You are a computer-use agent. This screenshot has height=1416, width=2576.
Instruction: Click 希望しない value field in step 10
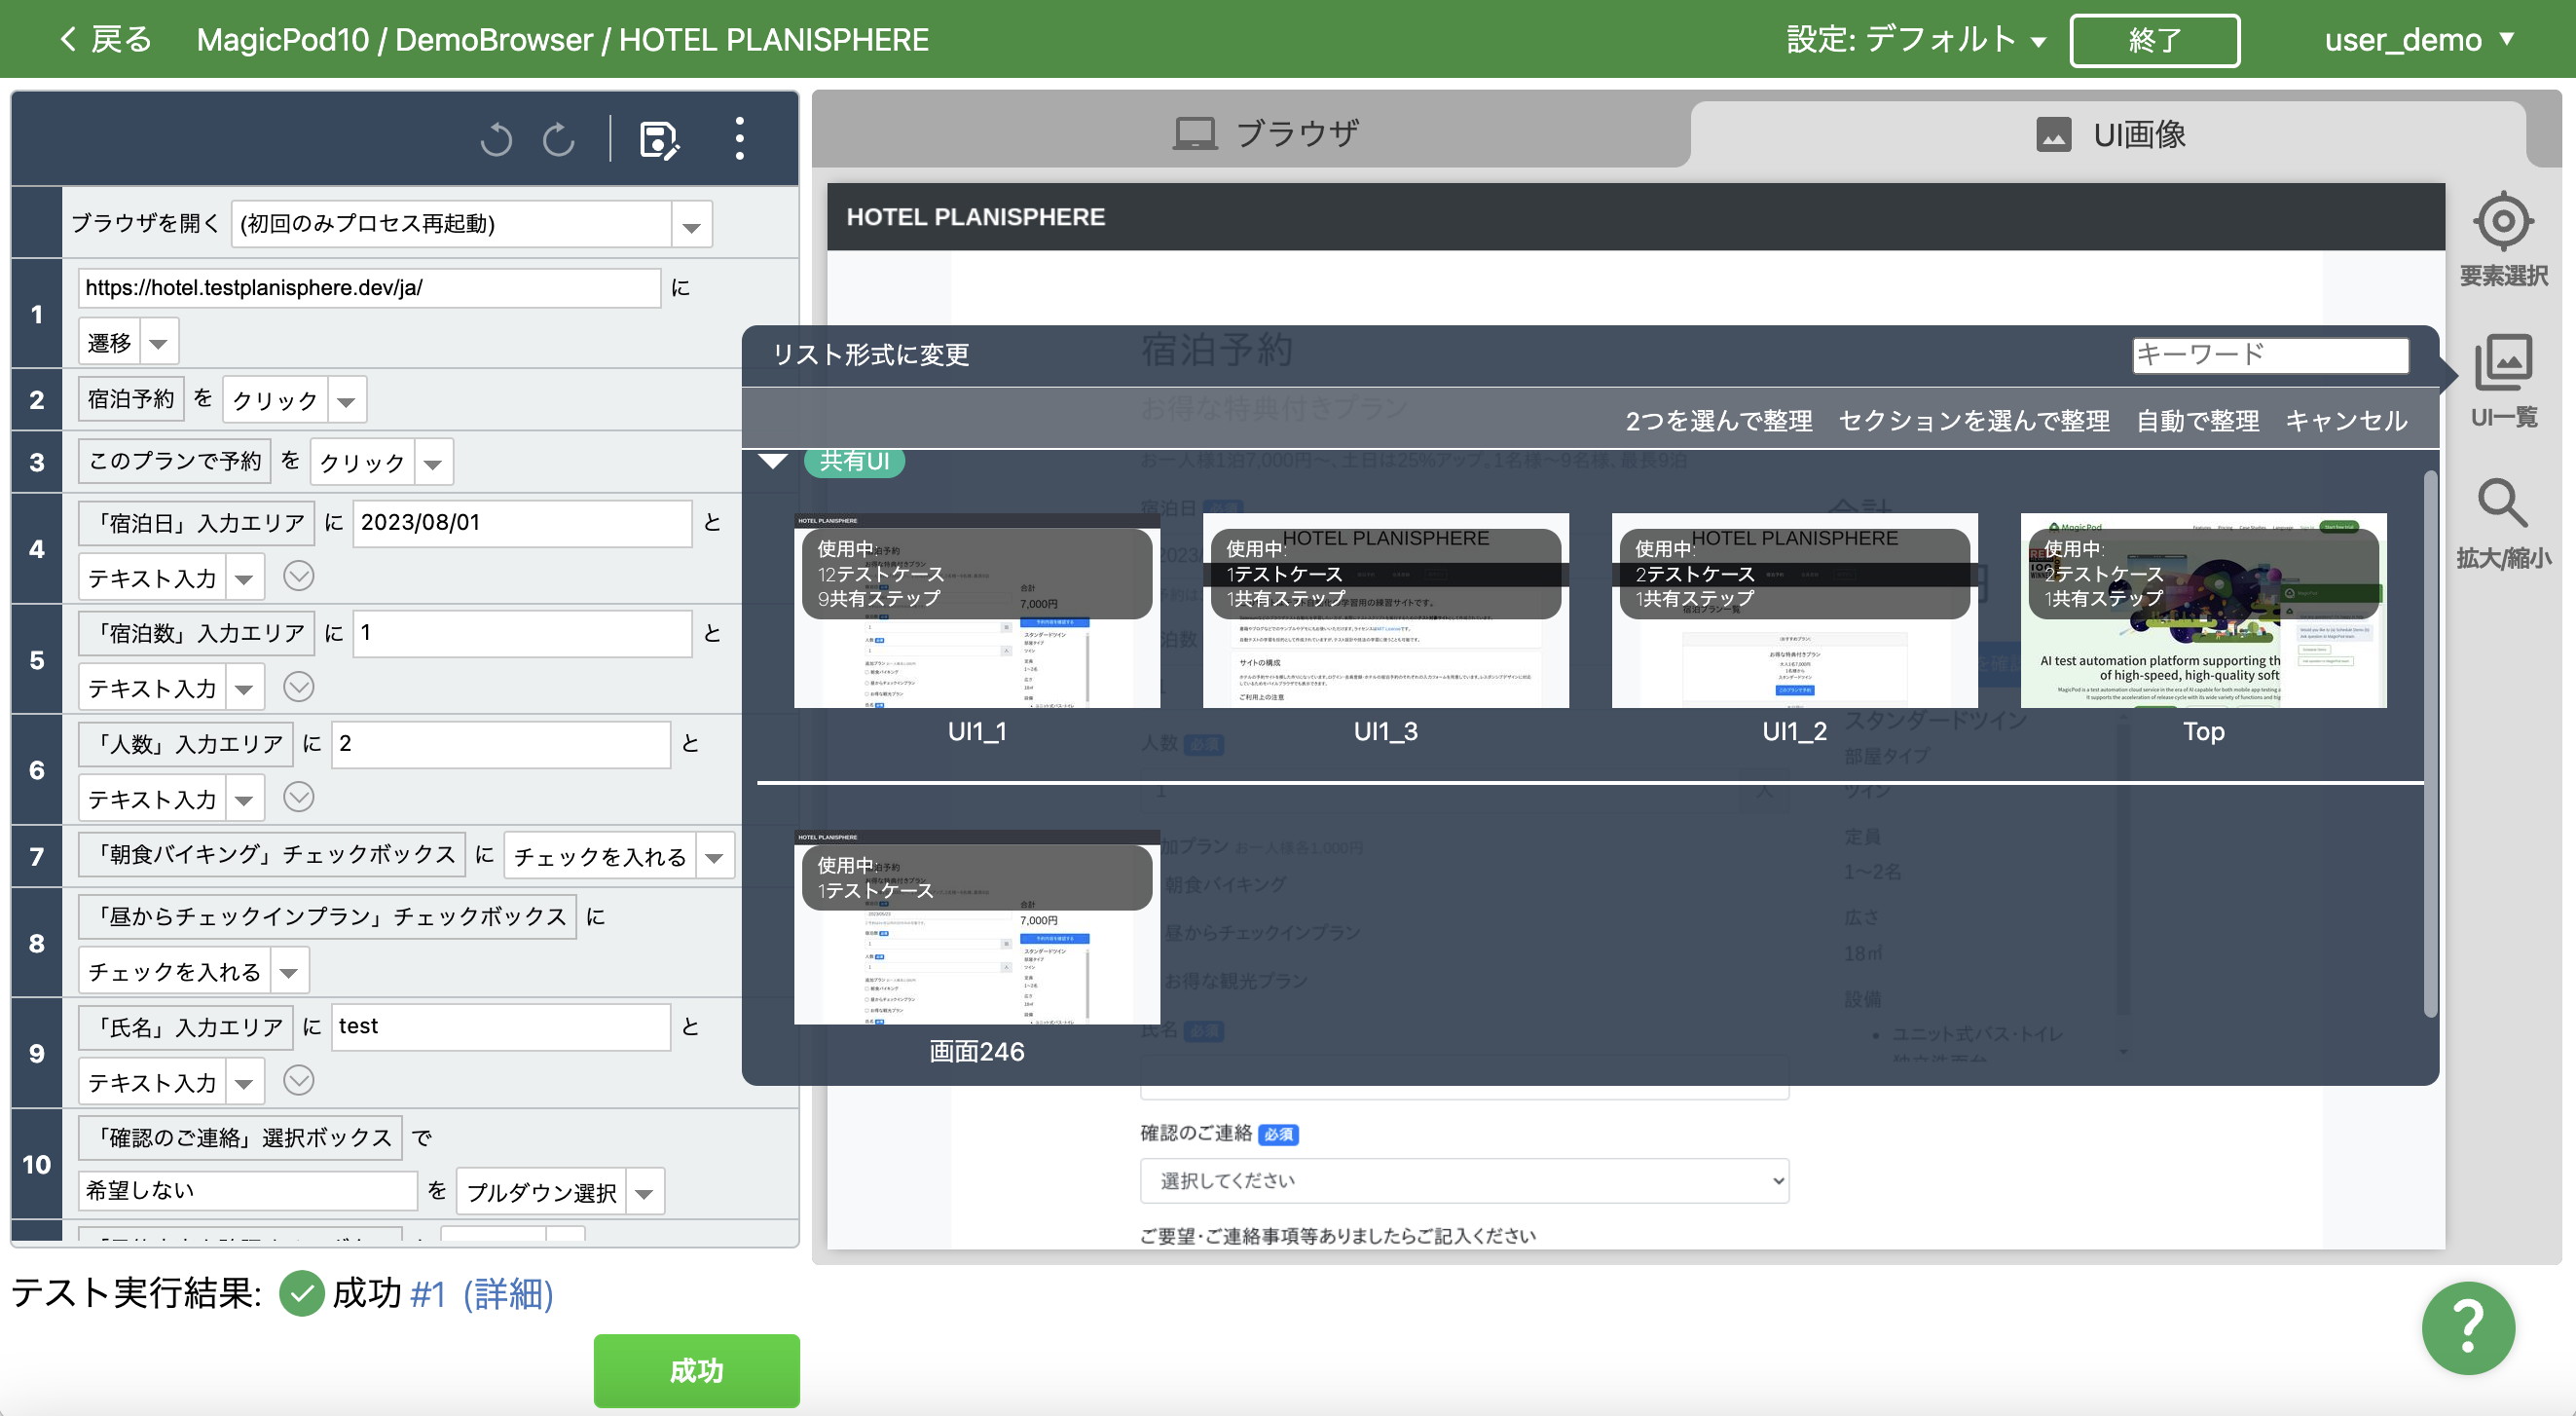pos(247,1191)
